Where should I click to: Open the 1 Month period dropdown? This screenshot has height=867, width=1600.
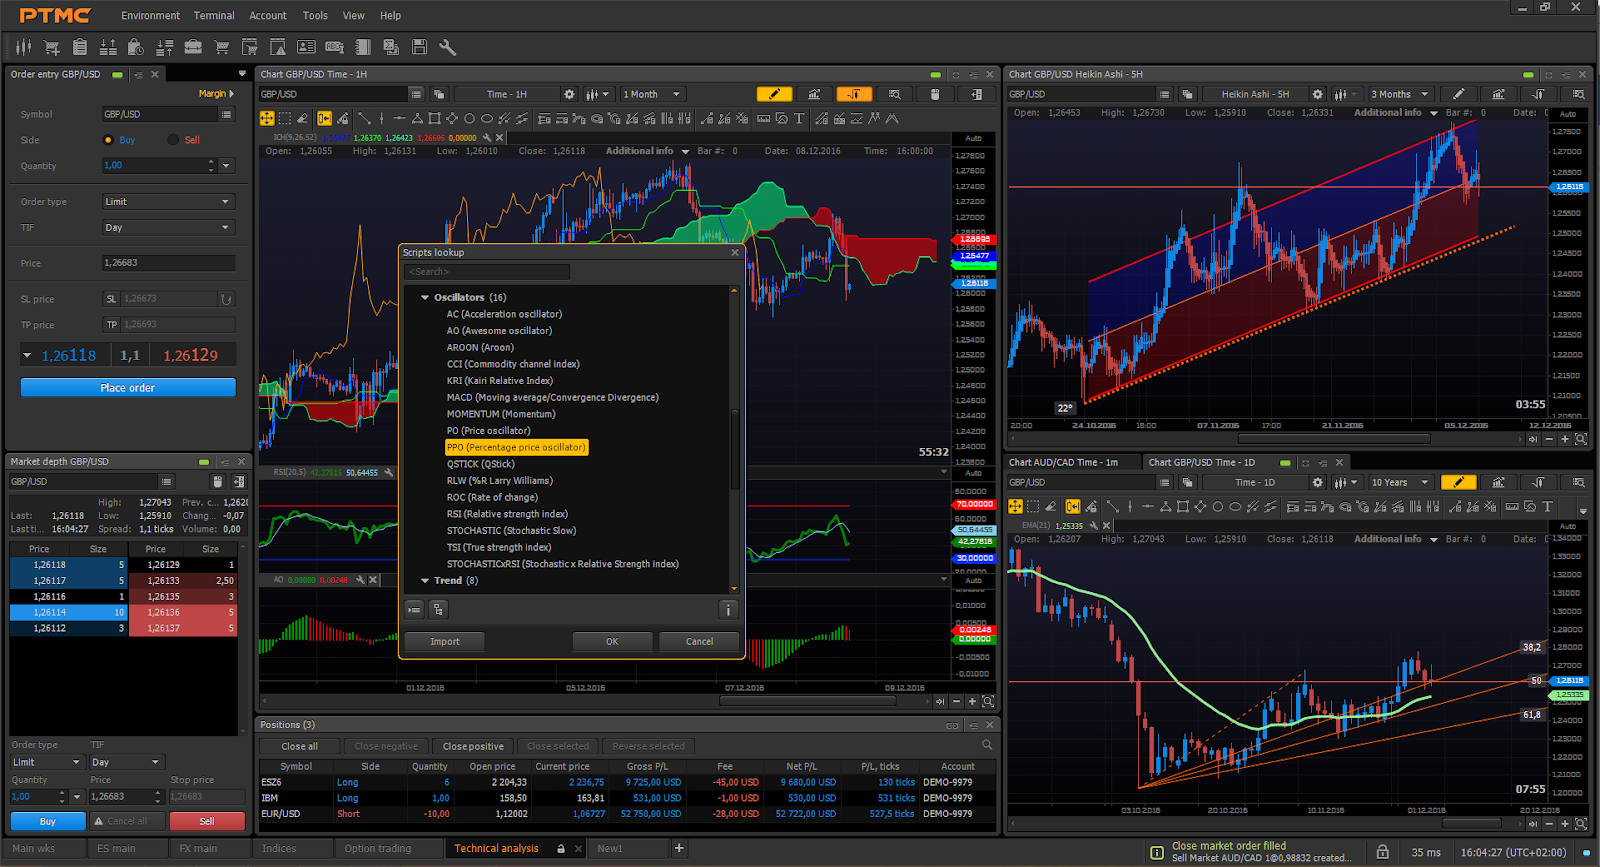(652, 94)
